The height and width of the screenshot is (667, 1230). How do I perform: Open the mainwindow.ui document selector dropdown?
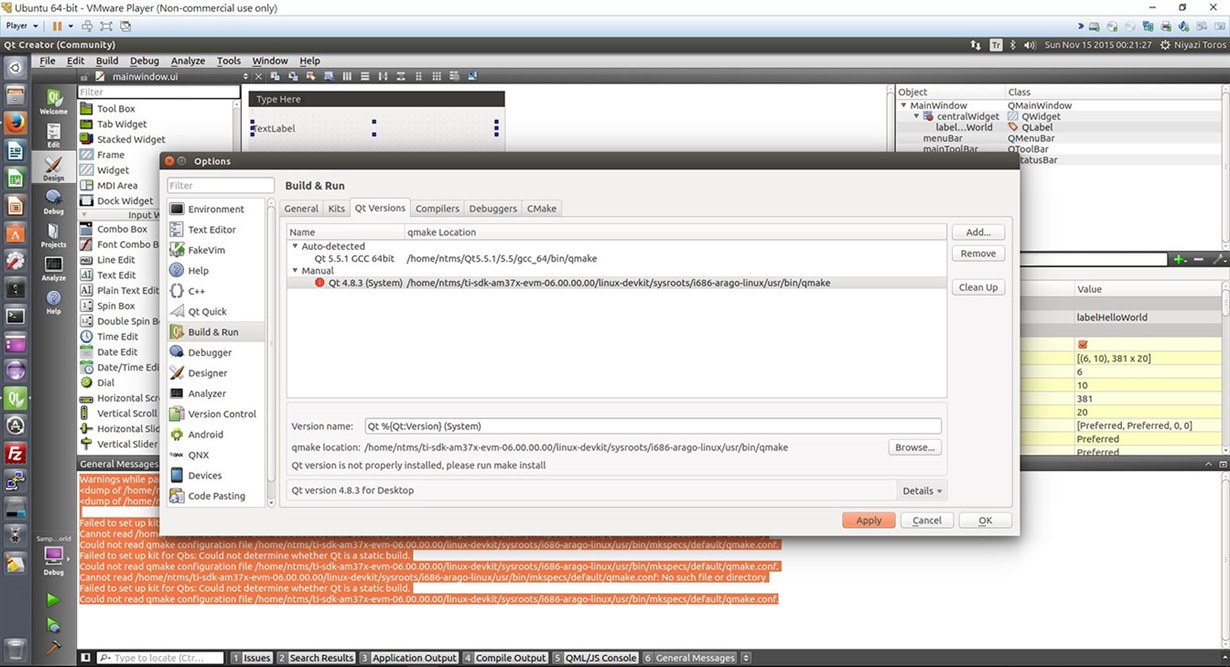tap(247, 76)
